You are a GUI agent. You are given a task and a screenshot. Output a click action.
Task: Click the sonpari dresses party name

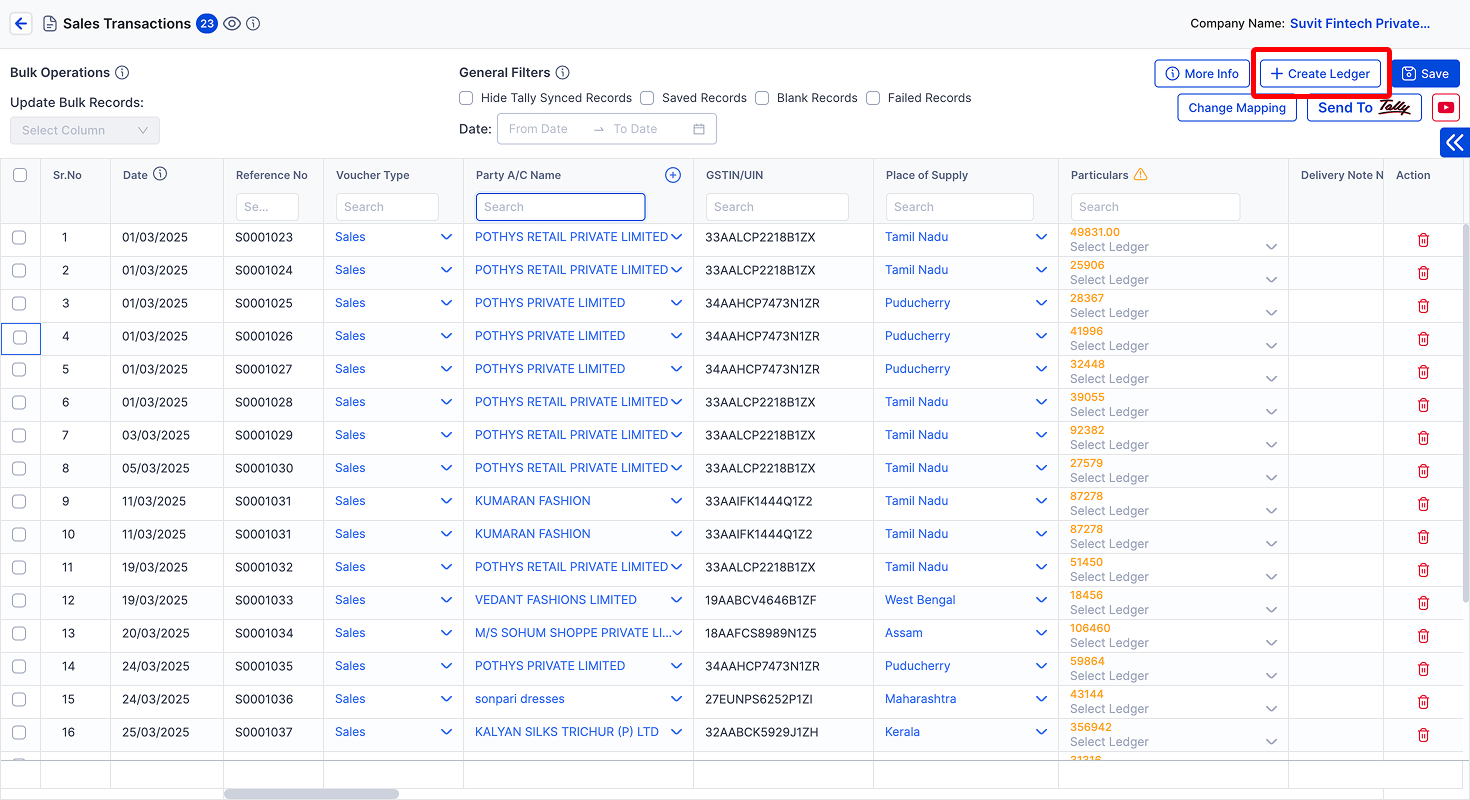click(520, 699)
